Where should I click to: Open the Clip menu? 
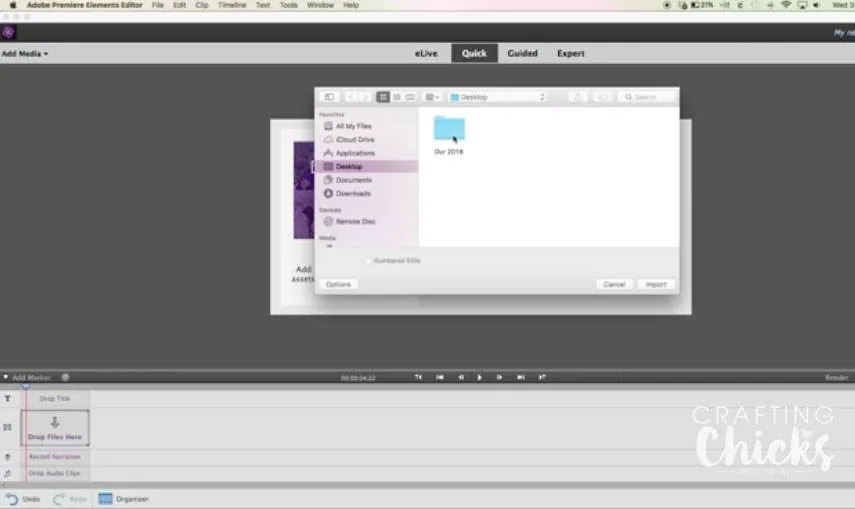point(202,5)
